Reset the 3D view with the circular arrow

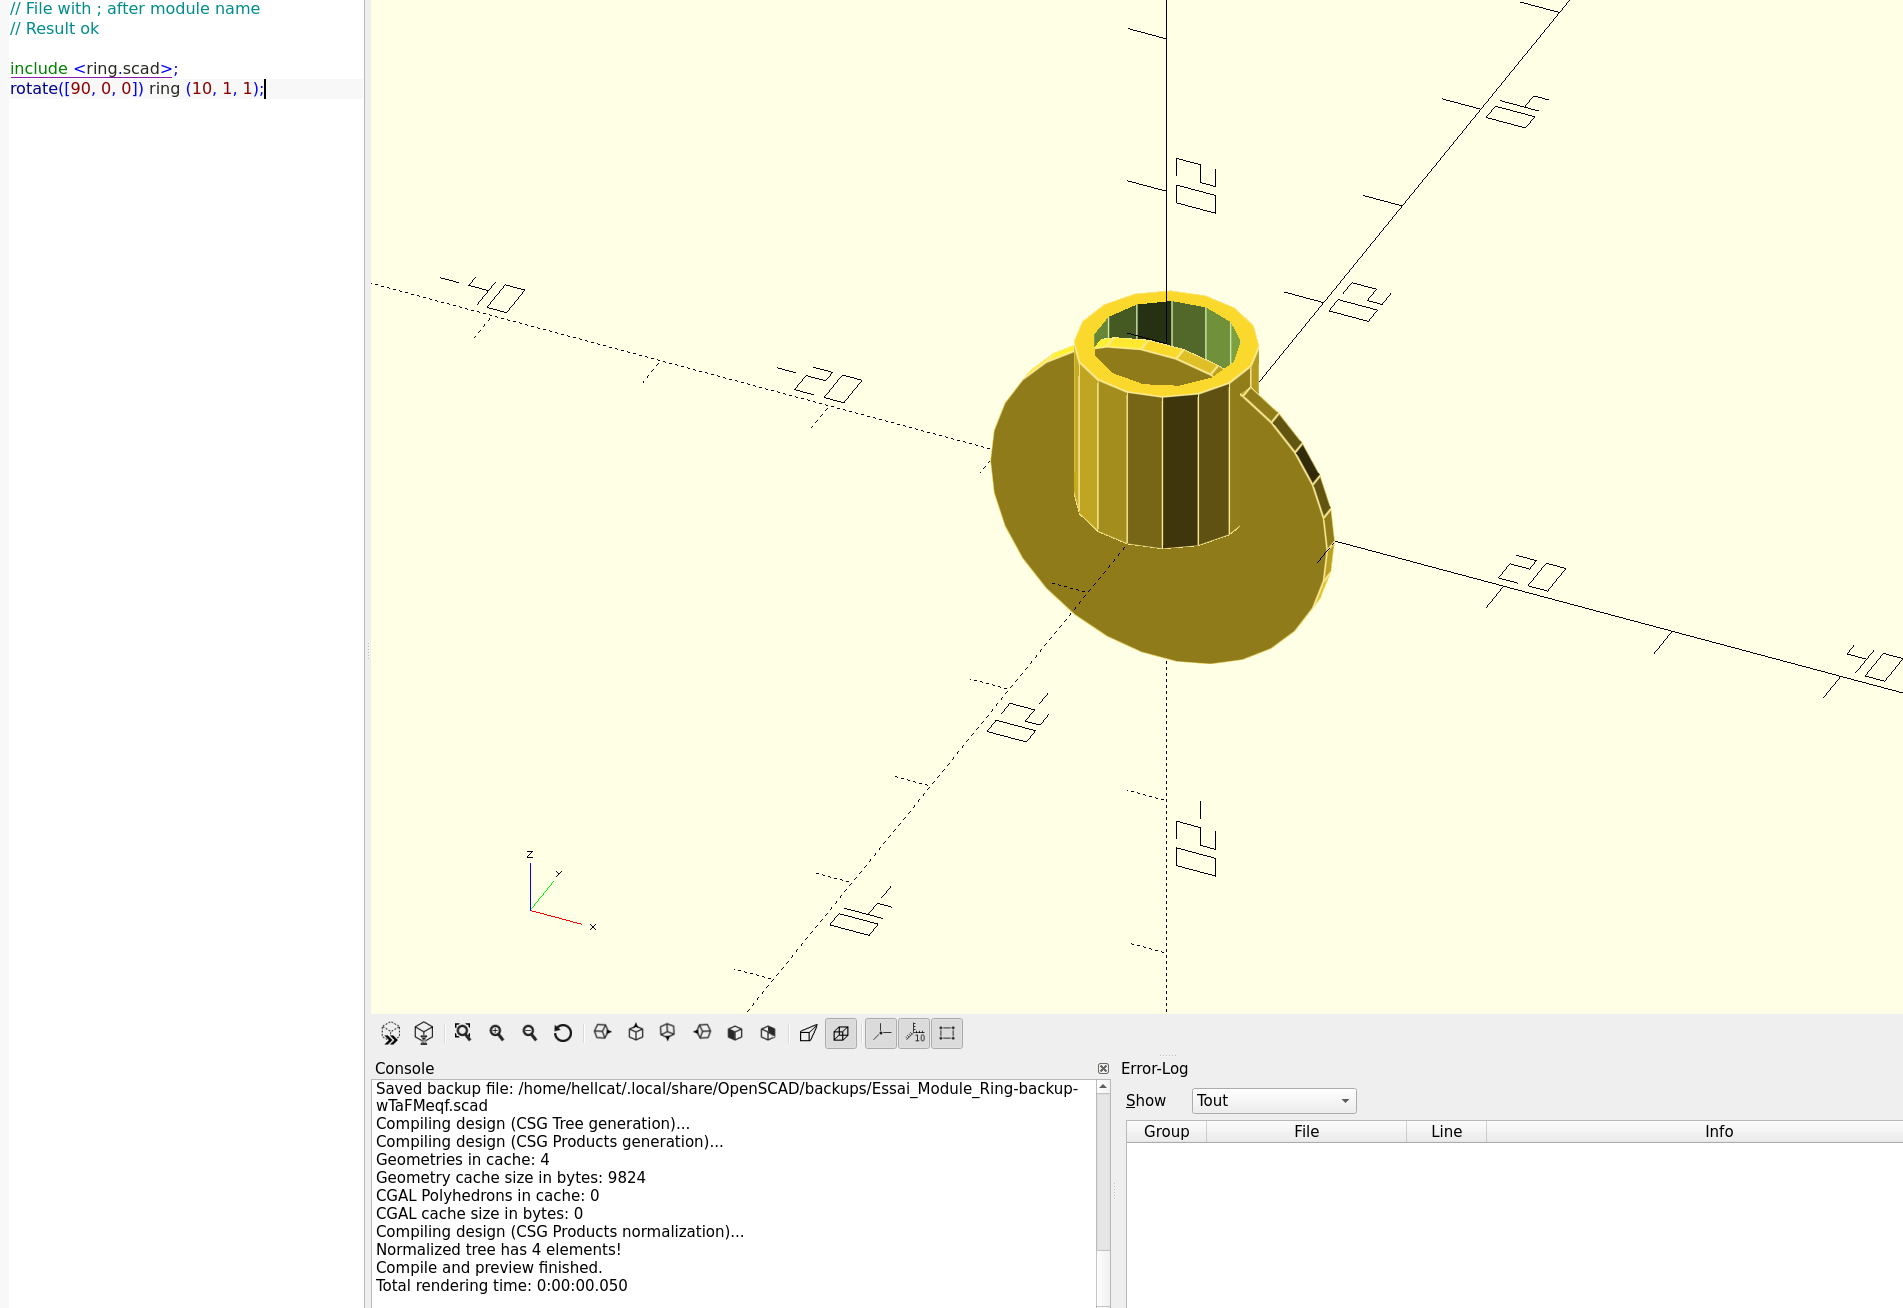pos(563,1033)
